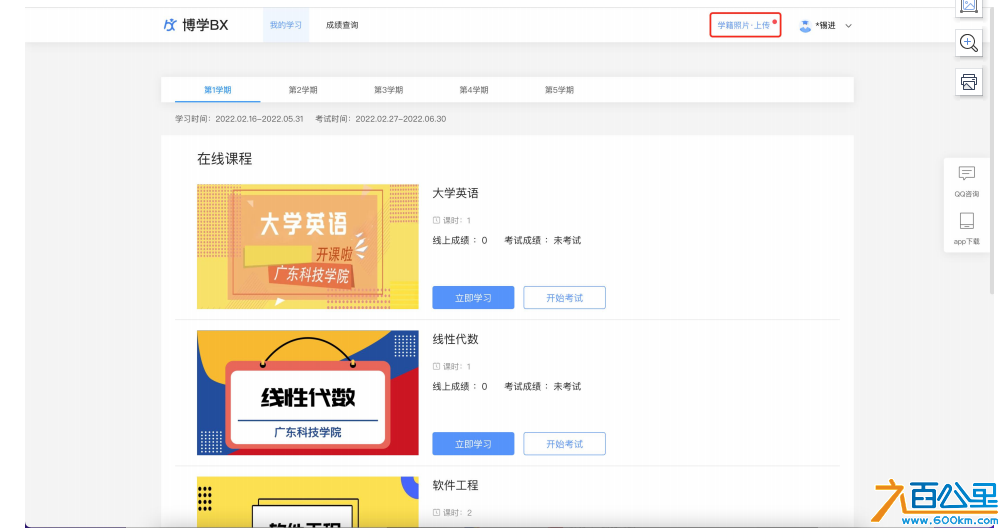Click the 线性代数 course title
1005x530 pixels.
(x=455, y=339)
